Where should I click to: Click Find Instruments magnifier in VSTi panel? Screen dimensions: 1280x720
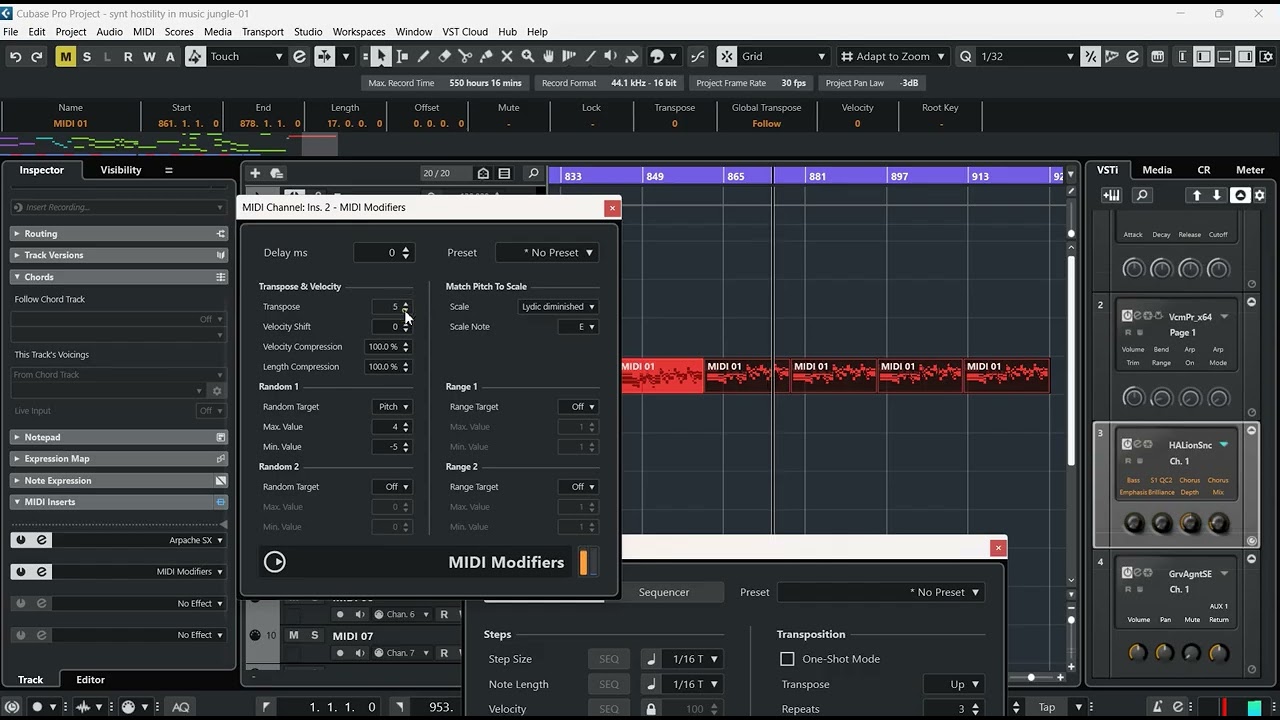tap(1142, 195)
